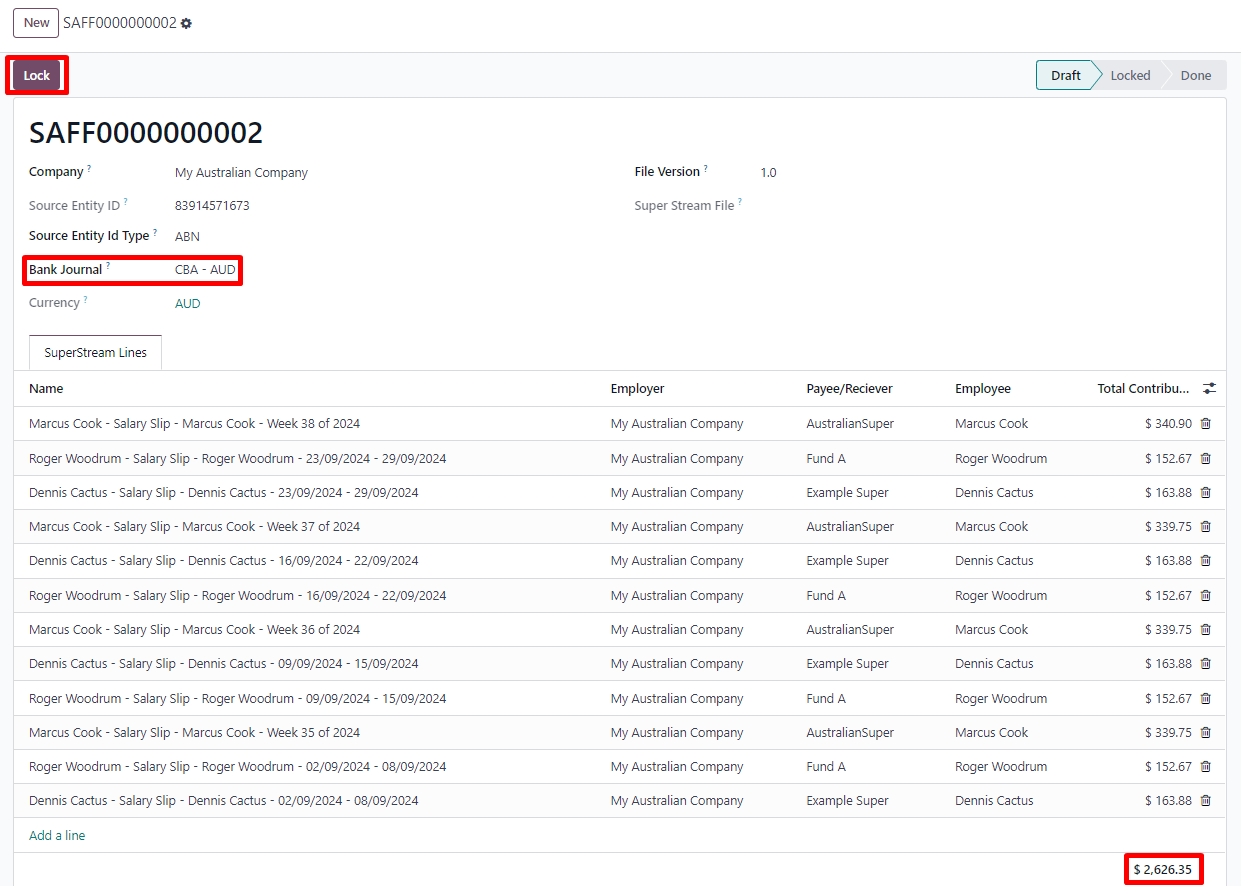Open the column options adjust icon
The image size is (1241, 886).
1210,389
